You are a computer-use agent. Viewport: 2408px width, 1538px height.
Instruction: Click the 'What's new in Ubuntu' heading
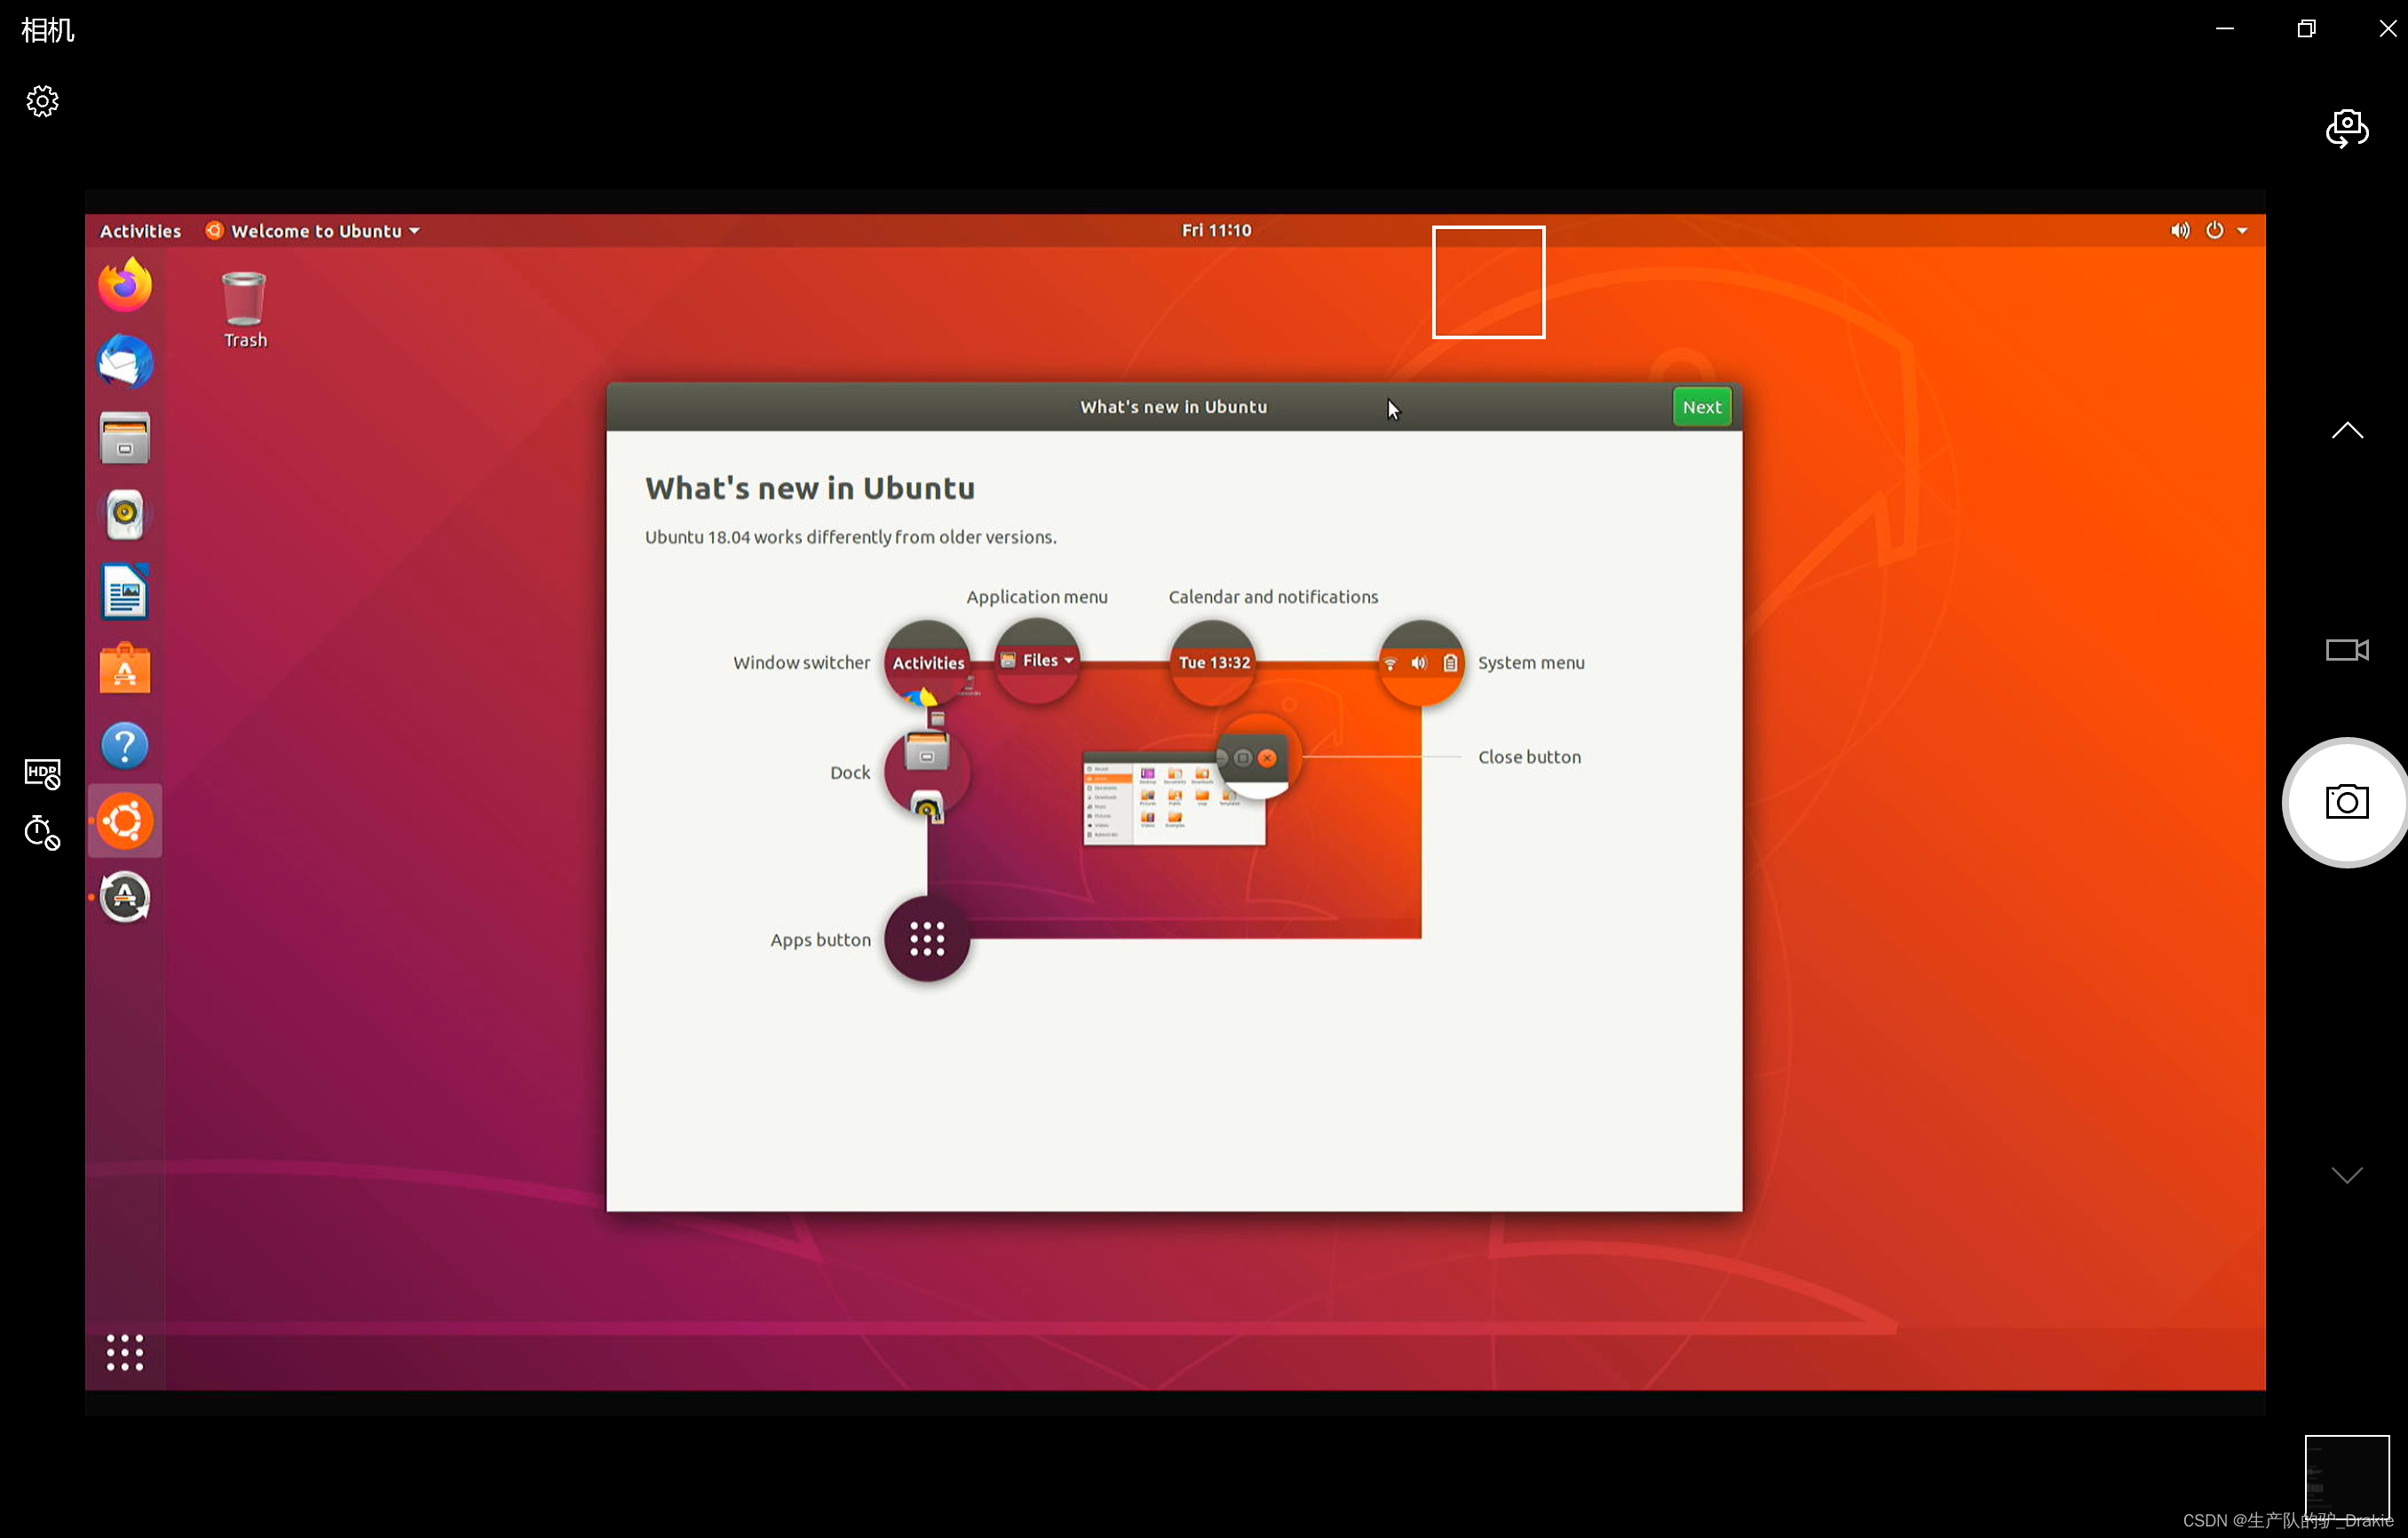810,488
